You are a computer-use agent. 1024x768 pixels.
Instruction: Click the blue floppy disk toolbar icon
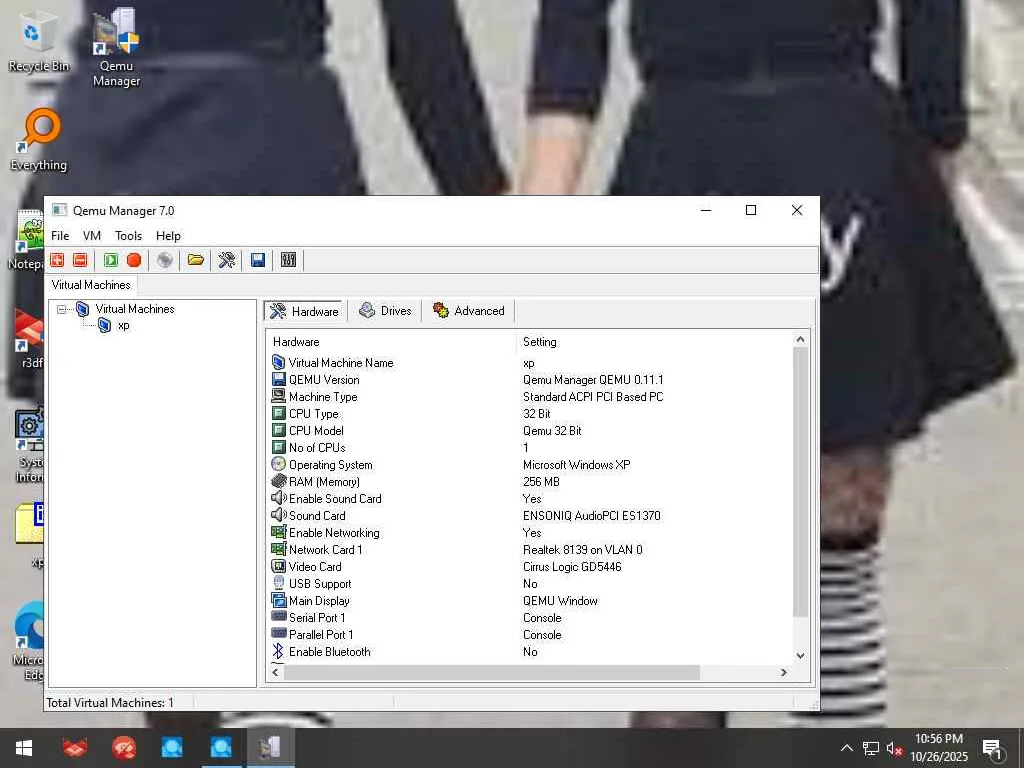click(x=258, y=260)
